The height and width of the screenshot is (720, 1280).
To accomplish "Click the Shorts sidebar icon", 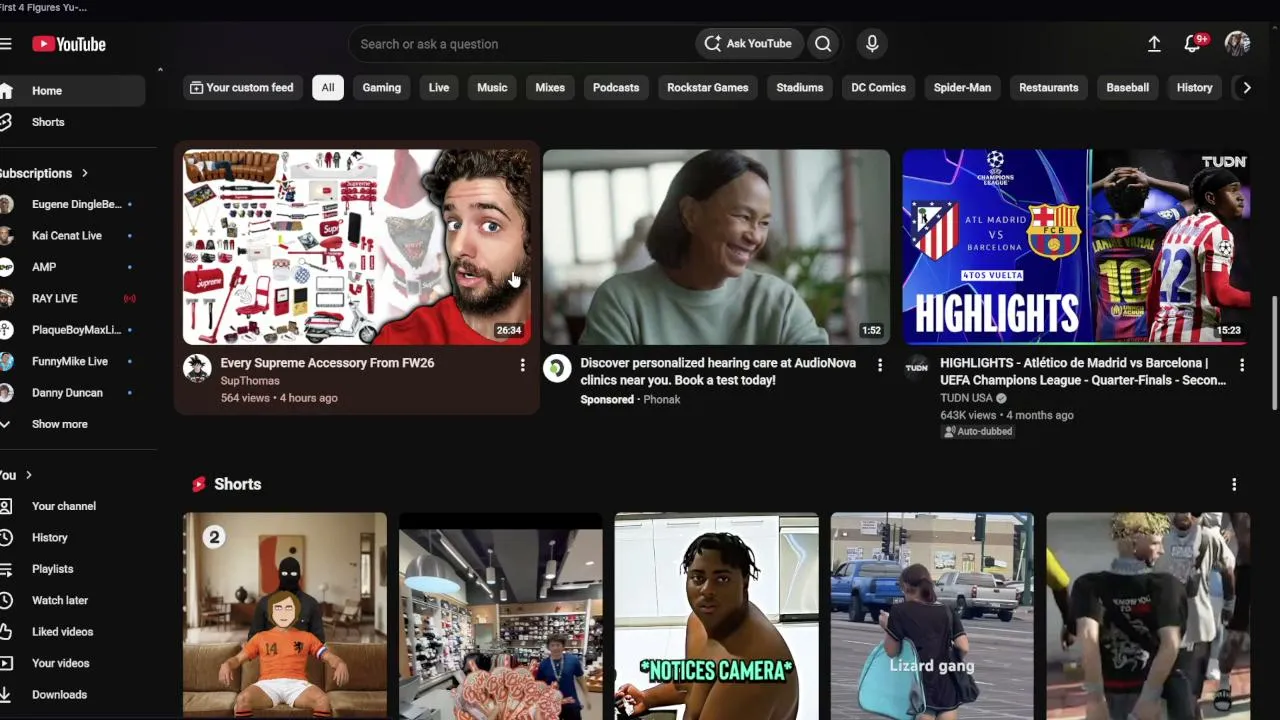I will [x=6, y=122].
